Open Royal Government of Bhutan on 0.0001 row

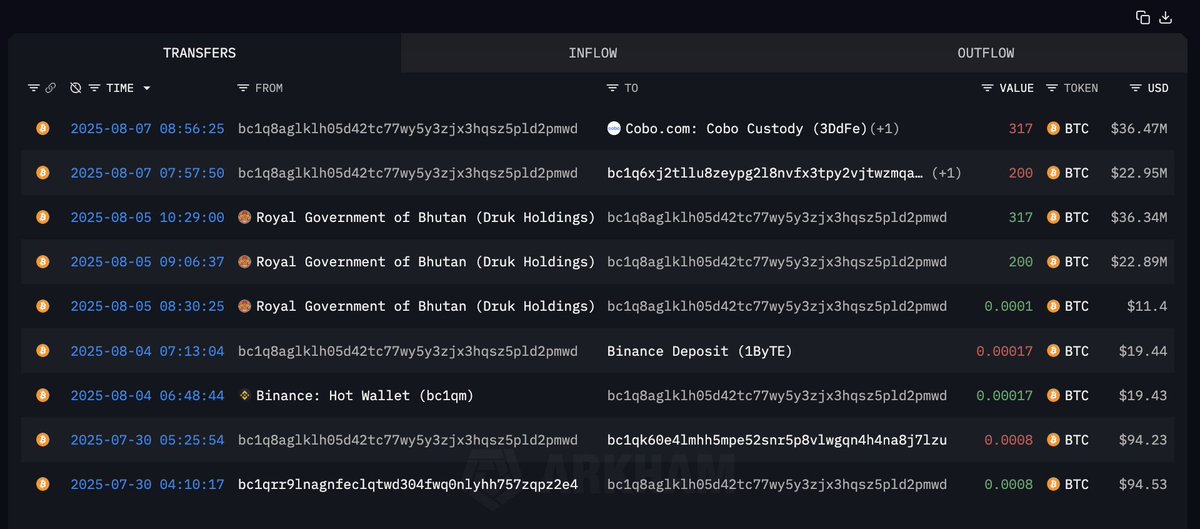coord(425,306)
